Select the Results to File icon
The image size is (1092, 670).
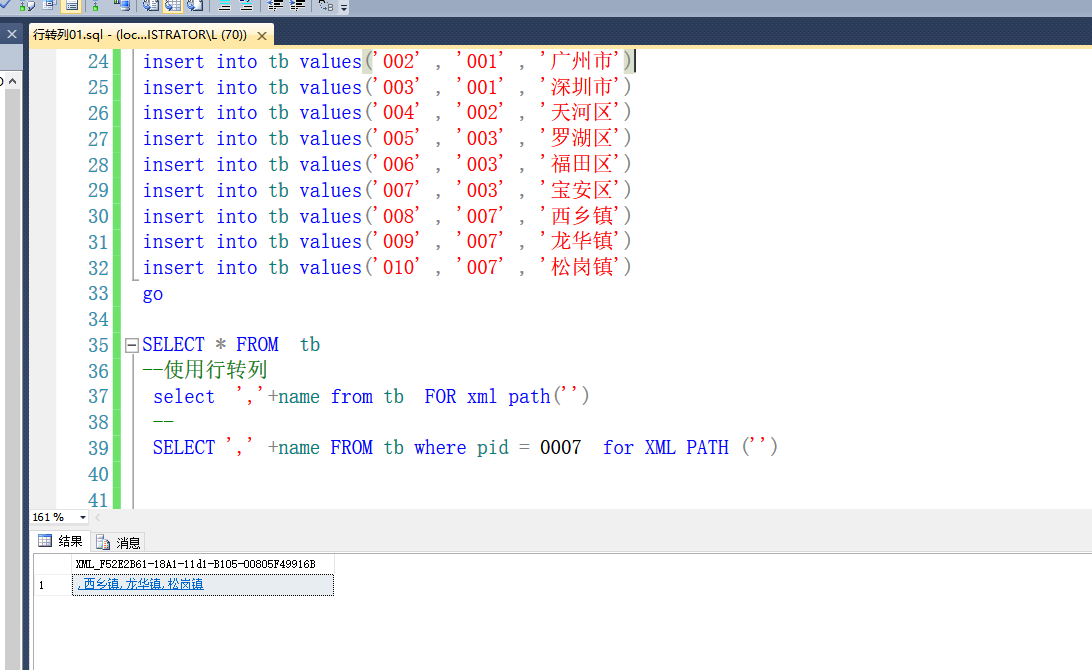[195, 5]
